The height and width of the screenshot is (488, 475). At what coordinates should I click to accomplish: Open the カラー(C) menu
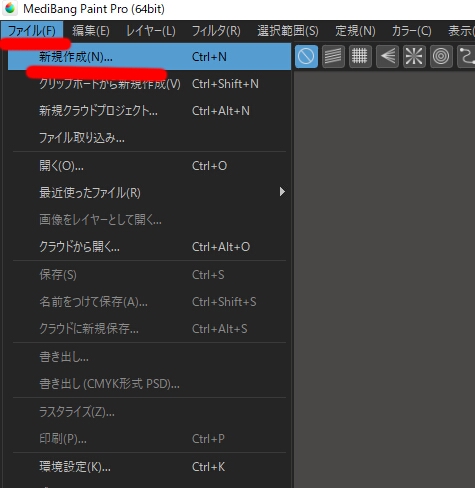[x=411, y=31]
